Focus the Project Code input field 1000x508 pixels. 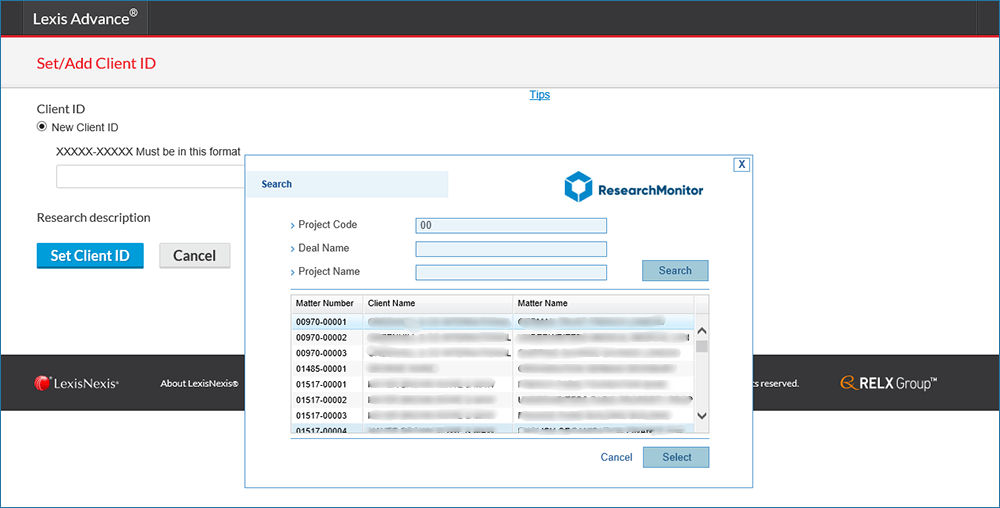(x=511, y=225)
